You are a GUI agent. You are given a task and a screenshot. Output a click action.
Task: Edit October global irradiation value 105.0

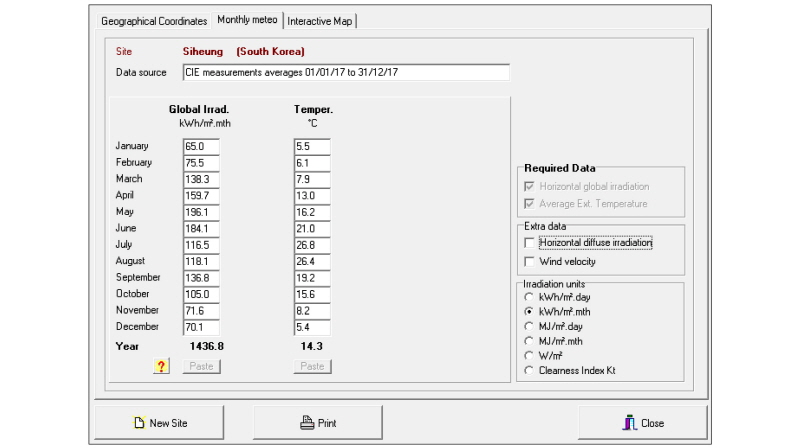[x=201, y=294]
